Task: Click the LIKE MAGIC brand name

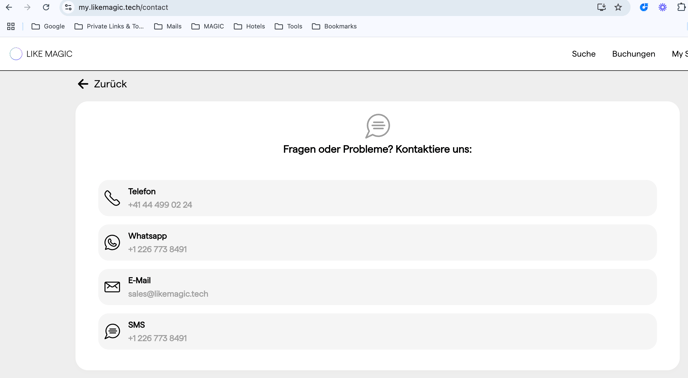Action: tap(49, 54)
